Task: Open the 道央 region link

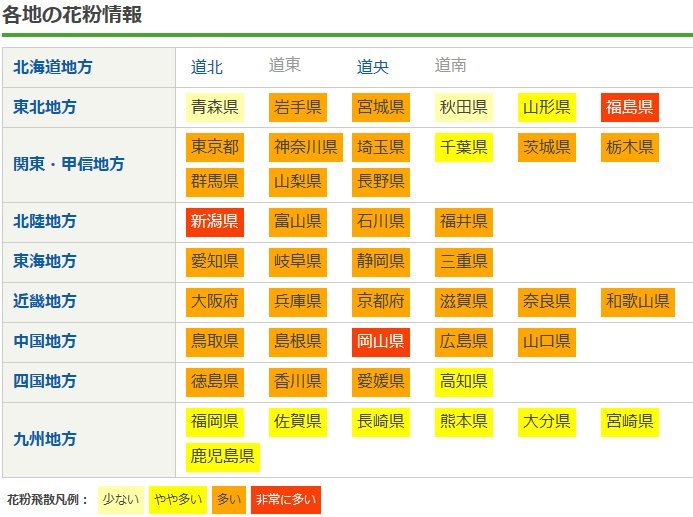Action: coord(373,67)
